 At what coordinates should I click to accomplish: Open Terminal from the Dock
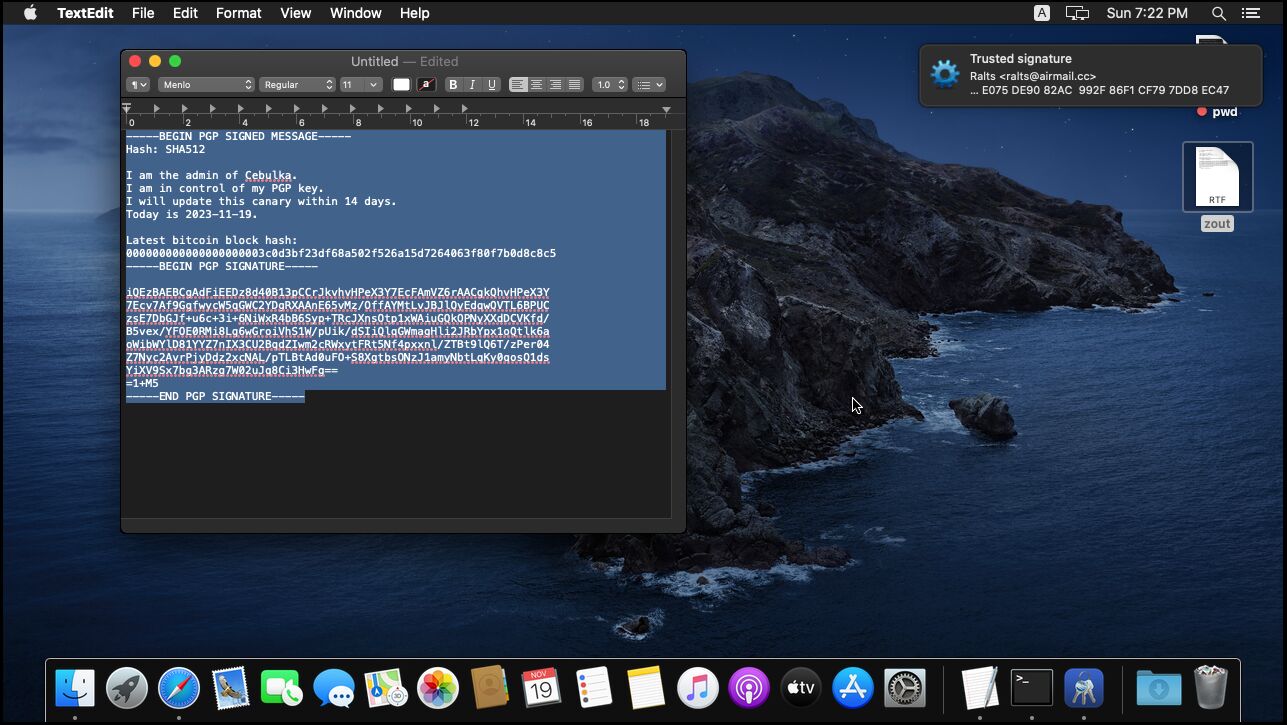pos(1031,688)
